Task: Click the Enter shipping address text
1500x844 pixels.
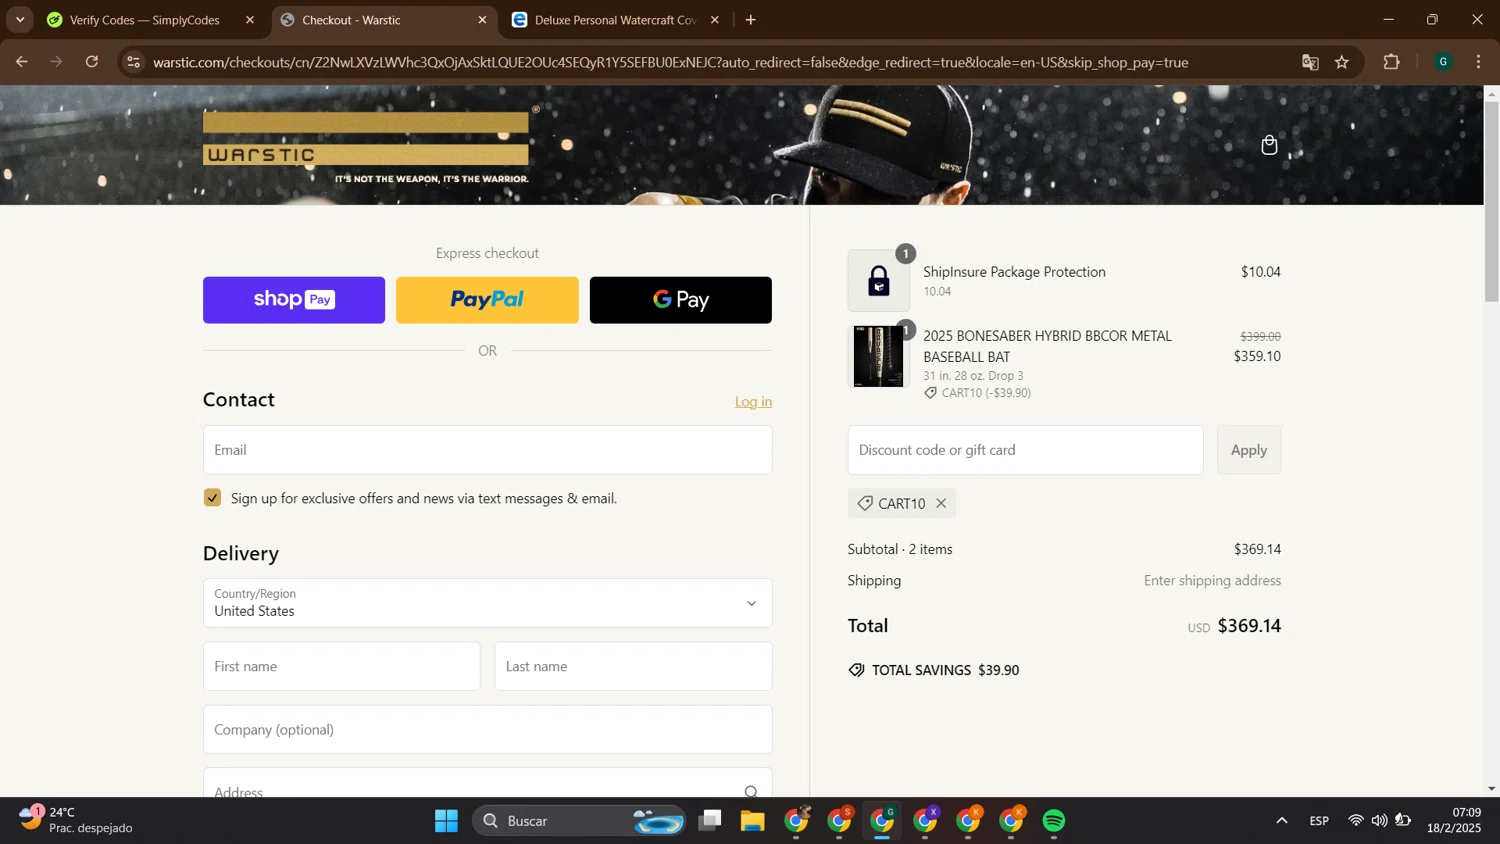Action: pos(1212,580)
